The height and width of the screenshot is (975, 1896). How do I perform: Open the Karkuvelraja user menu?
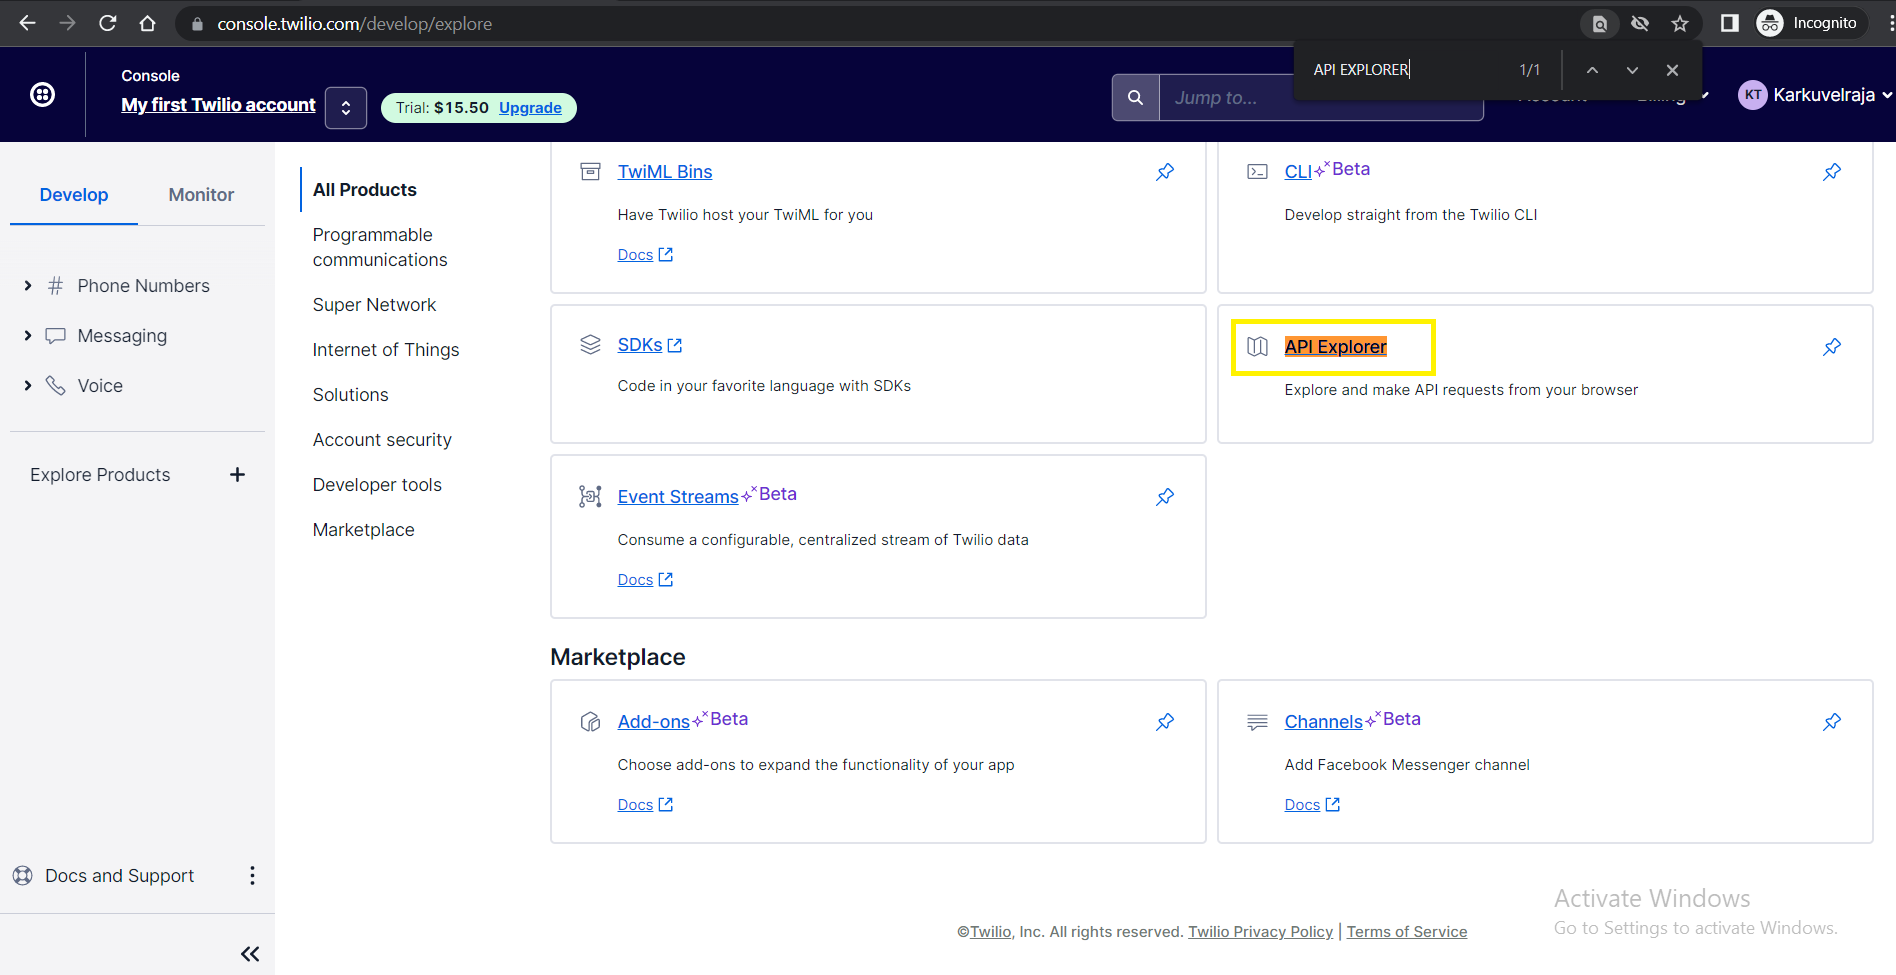[1815, 95]
